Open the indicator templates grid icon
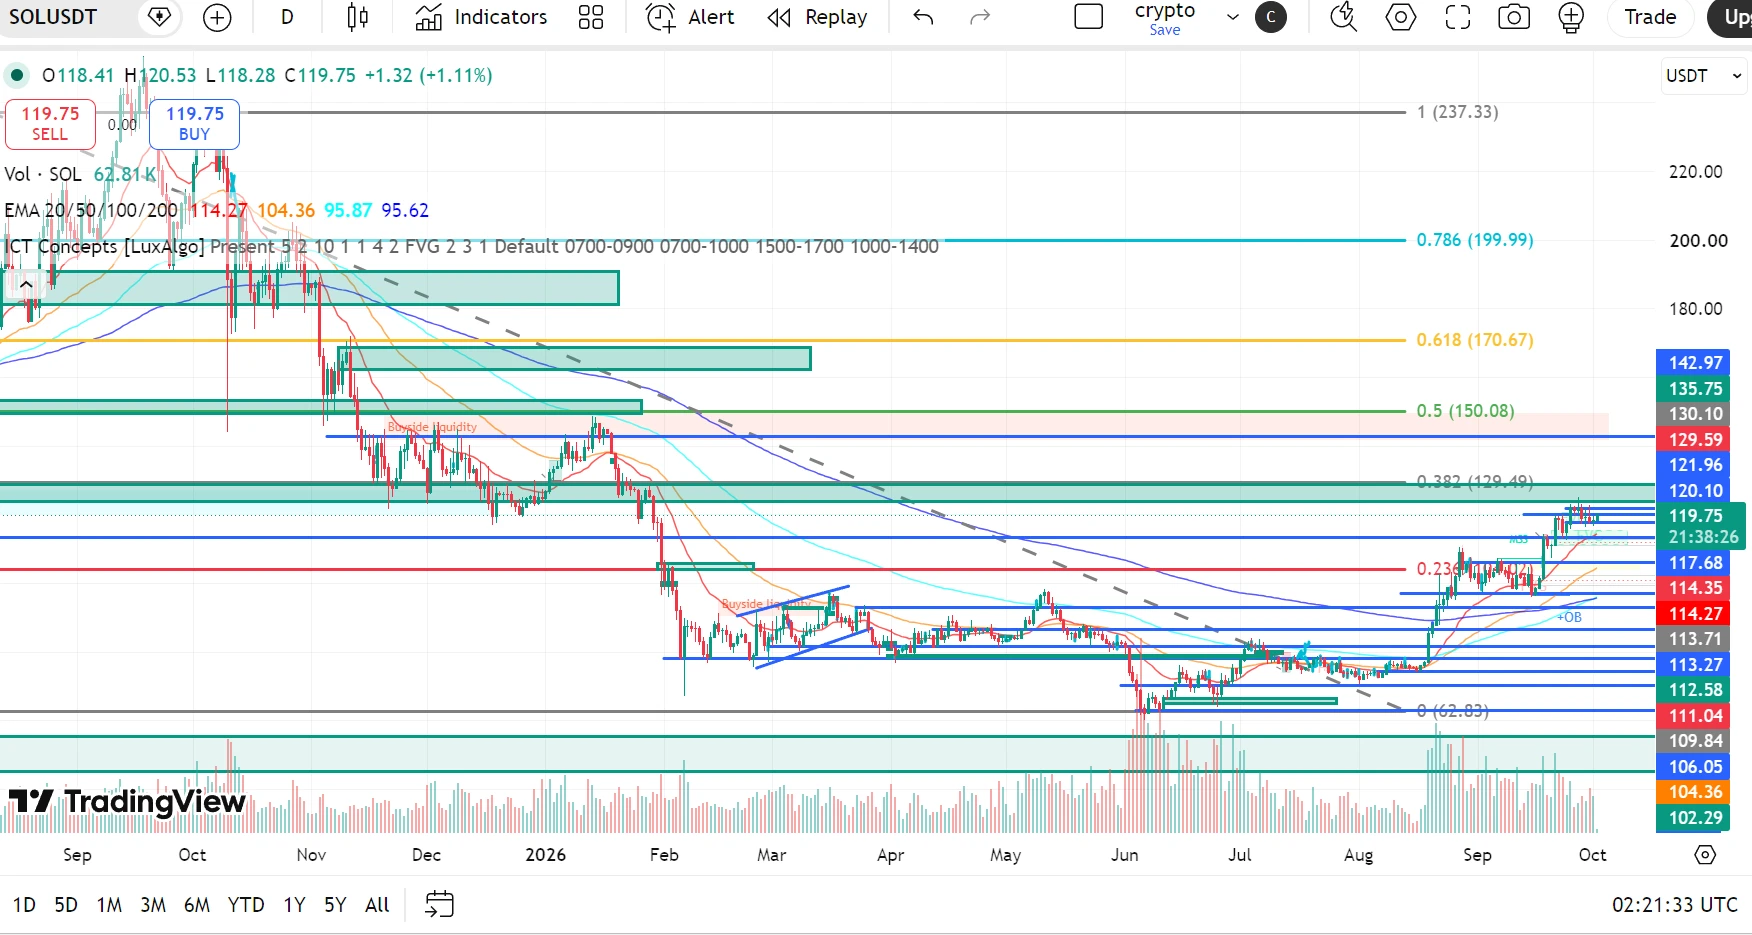 pos(591,17)
